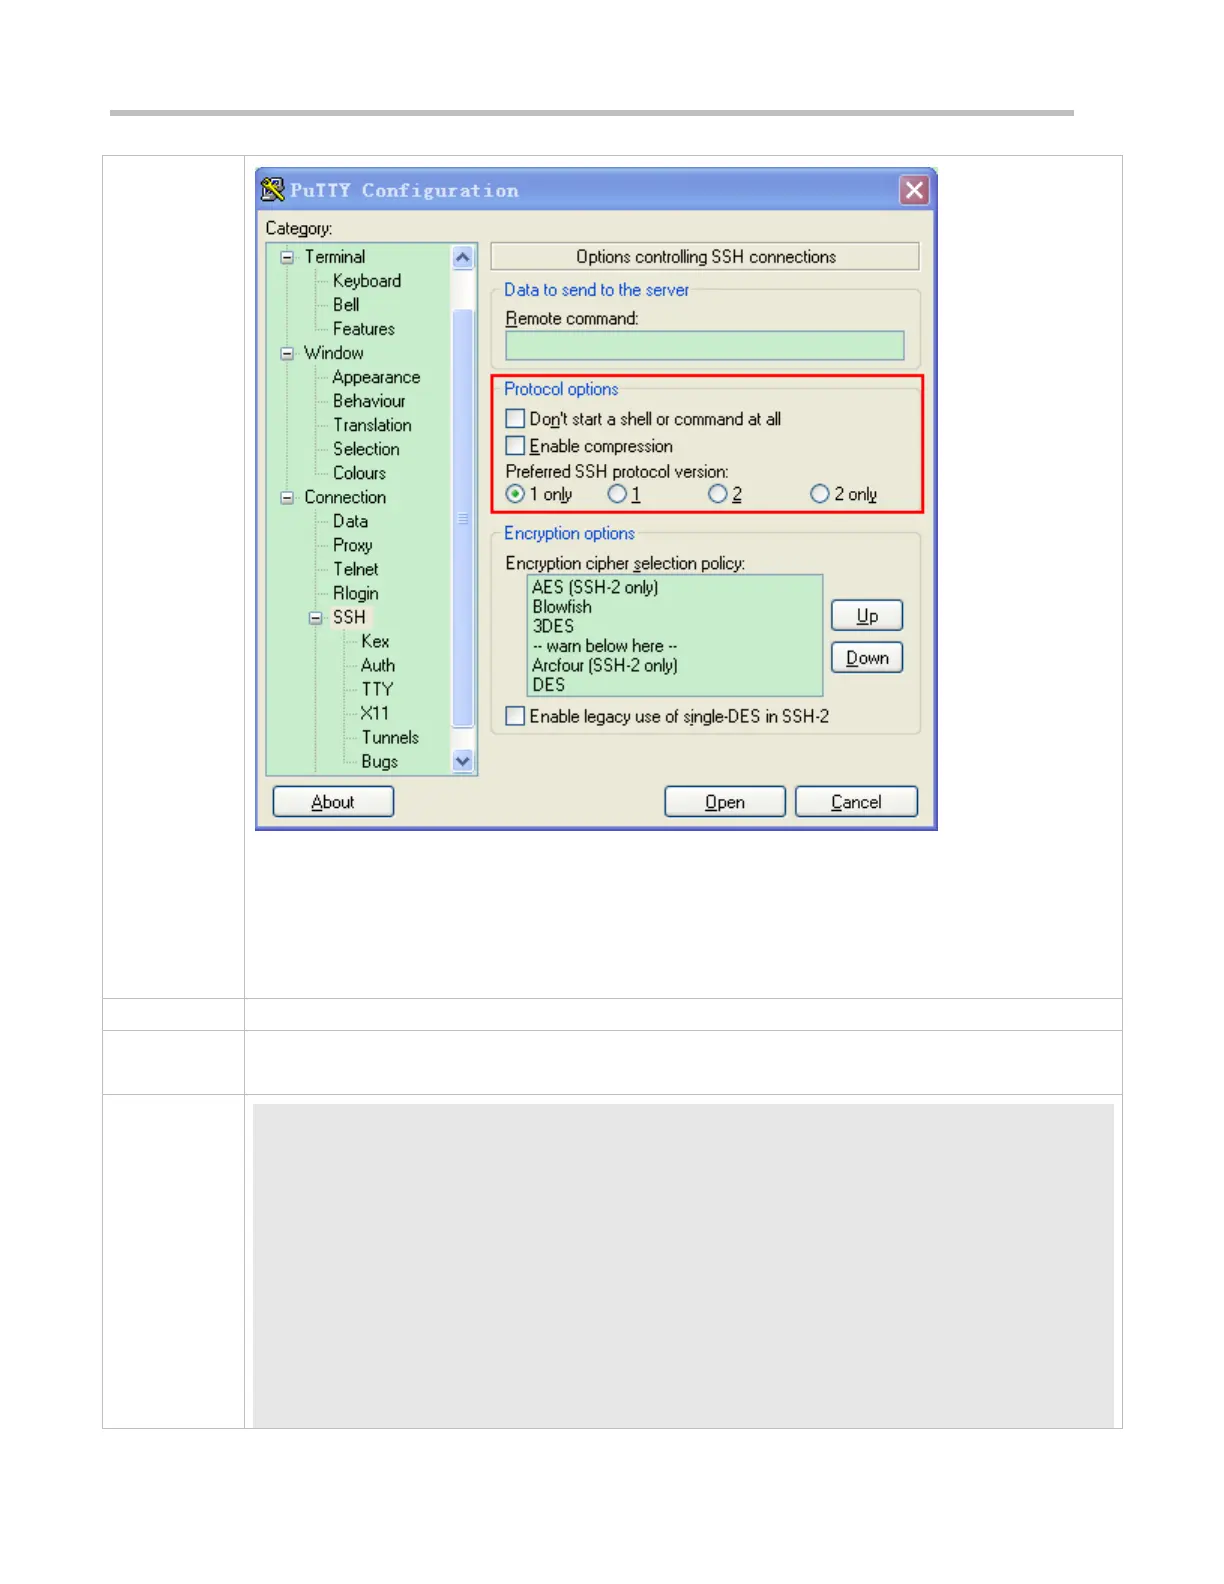
Task: Open Kex settings under SSH
Action: [x=375, y=641]
